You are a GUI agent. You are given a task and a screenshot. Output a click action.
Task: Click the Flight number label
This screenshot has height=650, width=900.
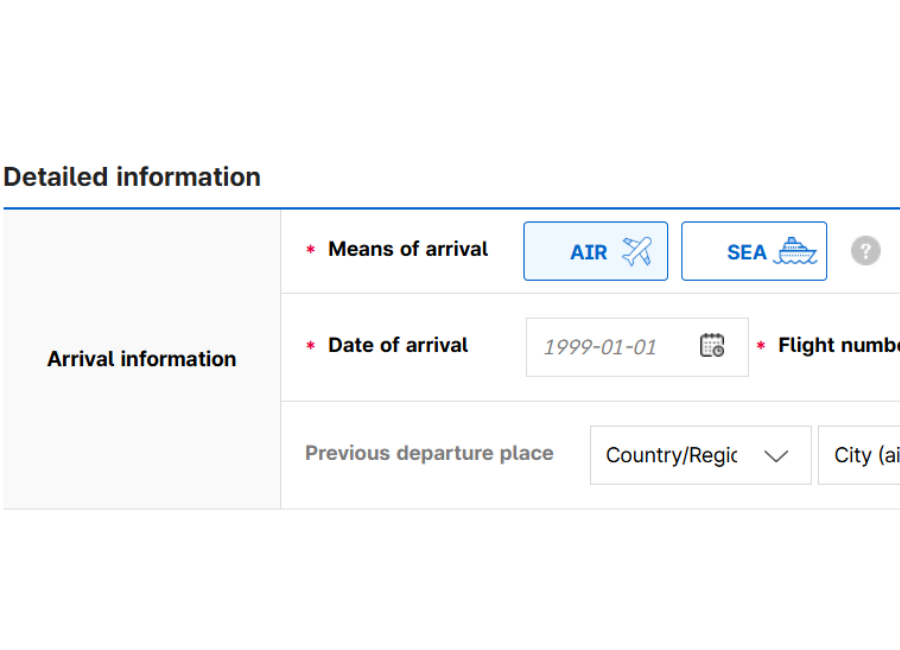coord(838,345)
